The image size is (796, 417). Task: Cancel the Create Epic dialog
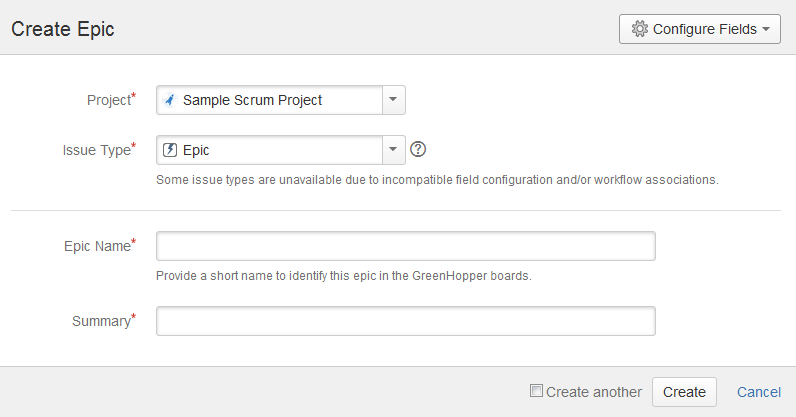pyautogui.click(x=759, y=392)
